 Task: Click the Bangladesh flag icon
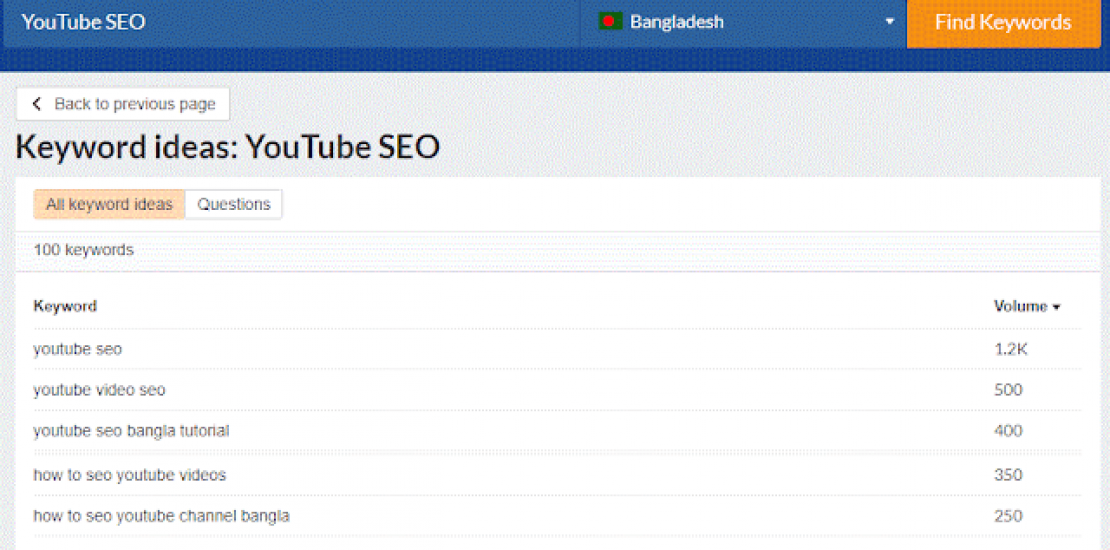click(x=610, y=21)
